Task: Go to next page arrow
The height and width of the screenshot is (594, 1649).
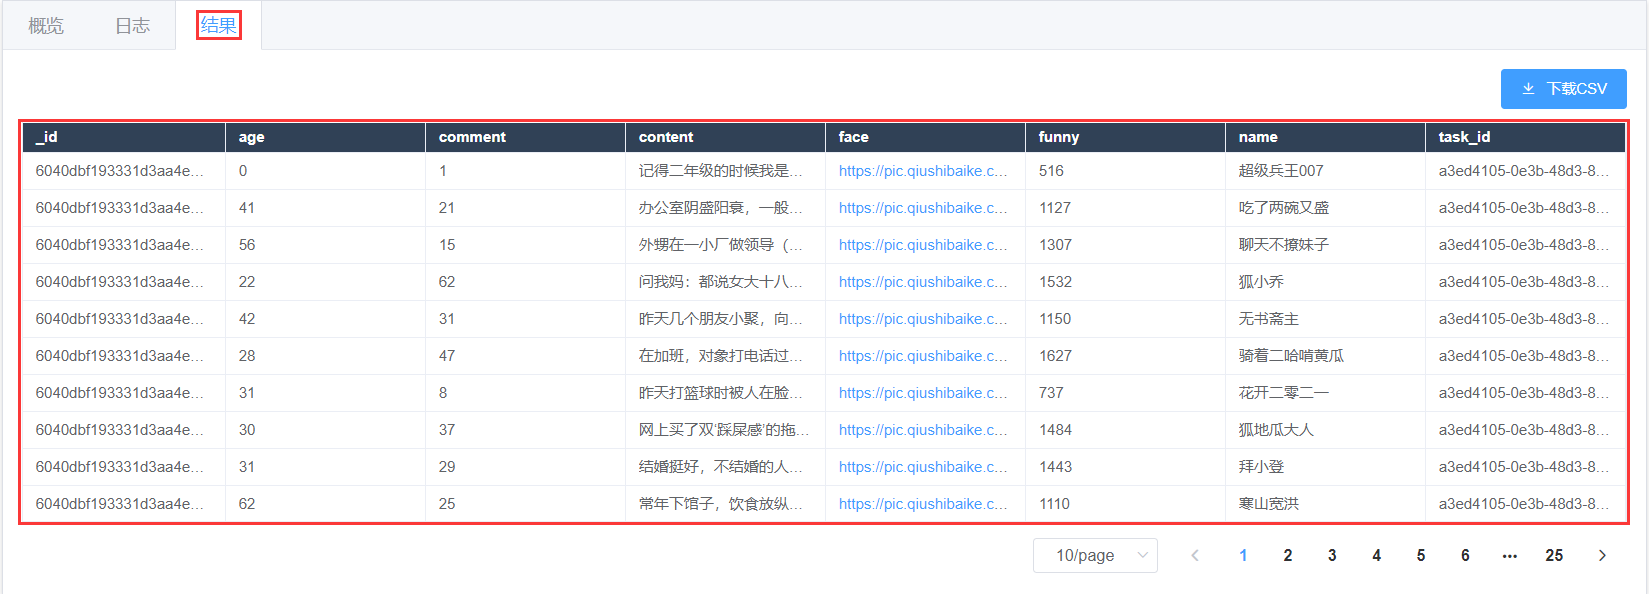Action: [1602, 555]
